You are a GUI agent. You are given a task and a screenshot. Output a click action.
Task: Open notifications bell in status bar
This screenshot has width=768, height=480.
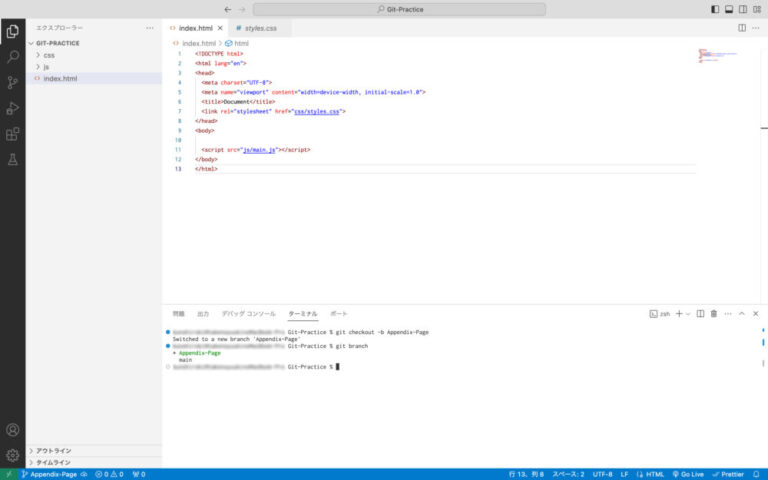[757, 474]
